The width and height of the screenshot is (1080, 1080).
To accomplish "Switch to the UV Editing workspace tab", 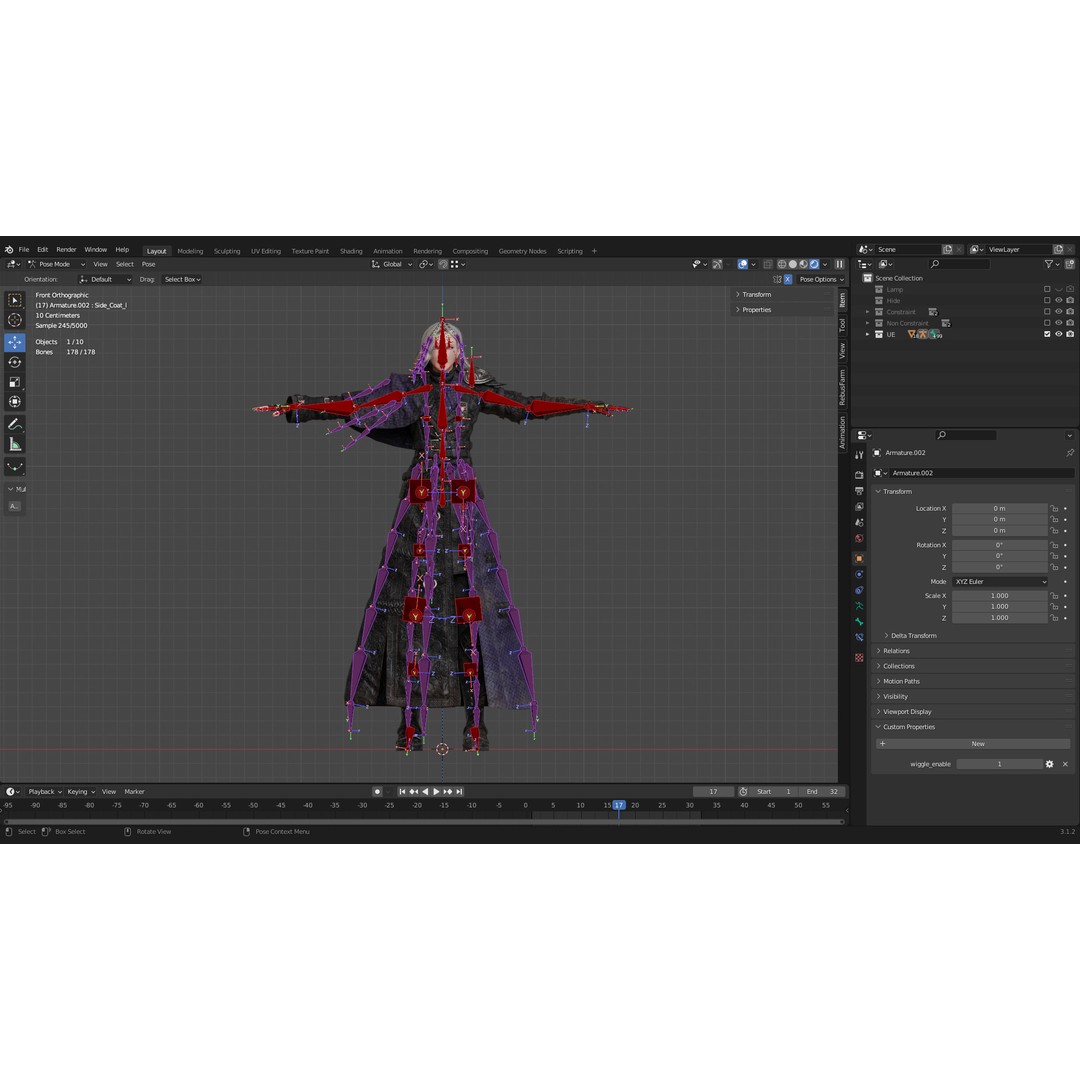I will [x=266, y=251].
